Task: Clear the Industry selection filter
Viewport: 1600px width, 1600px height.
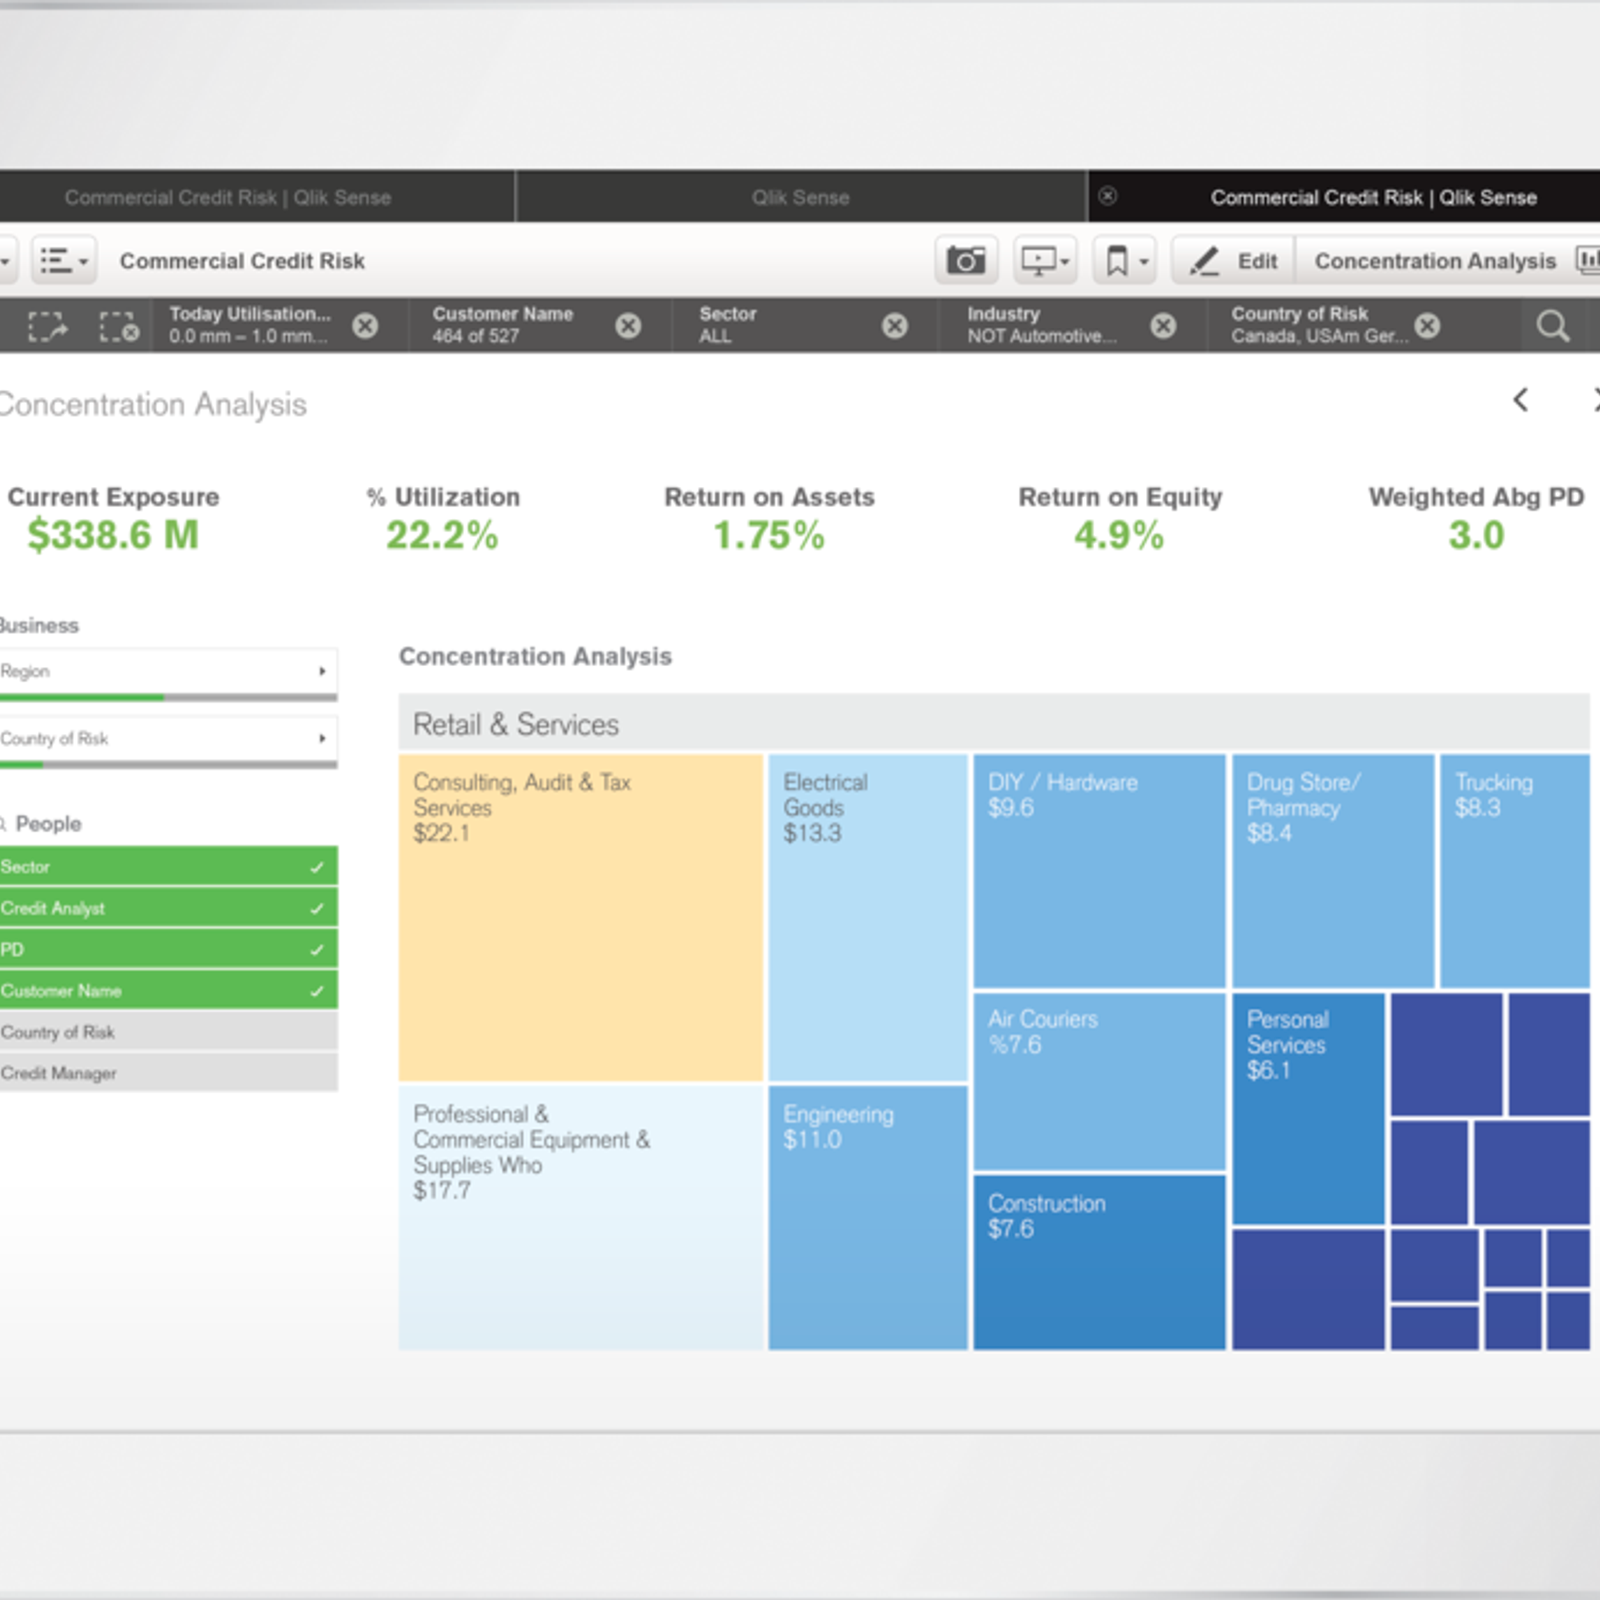Action: point(1163,326)
